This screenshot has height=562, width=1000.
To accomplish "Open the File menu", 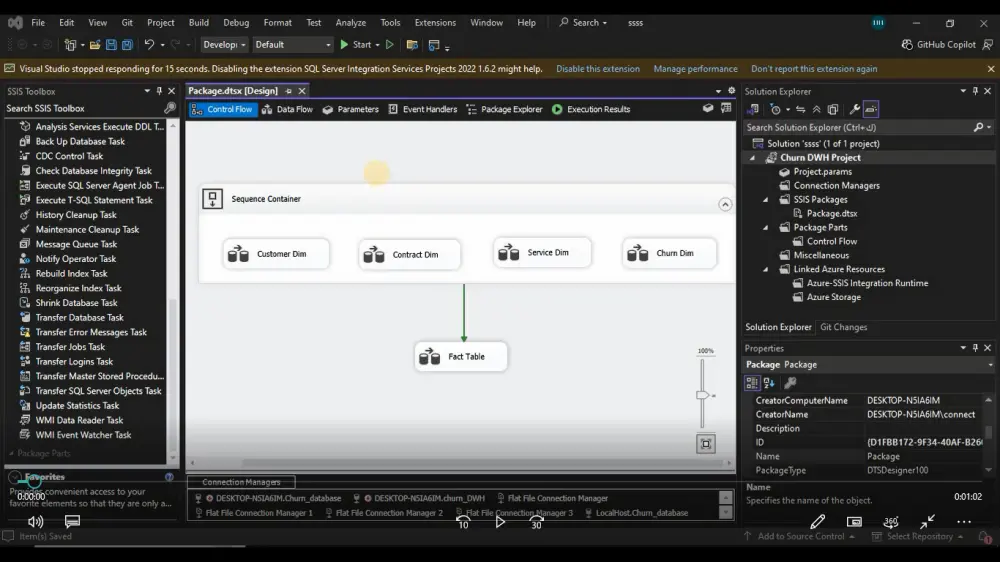I will [x=38, y=22].
